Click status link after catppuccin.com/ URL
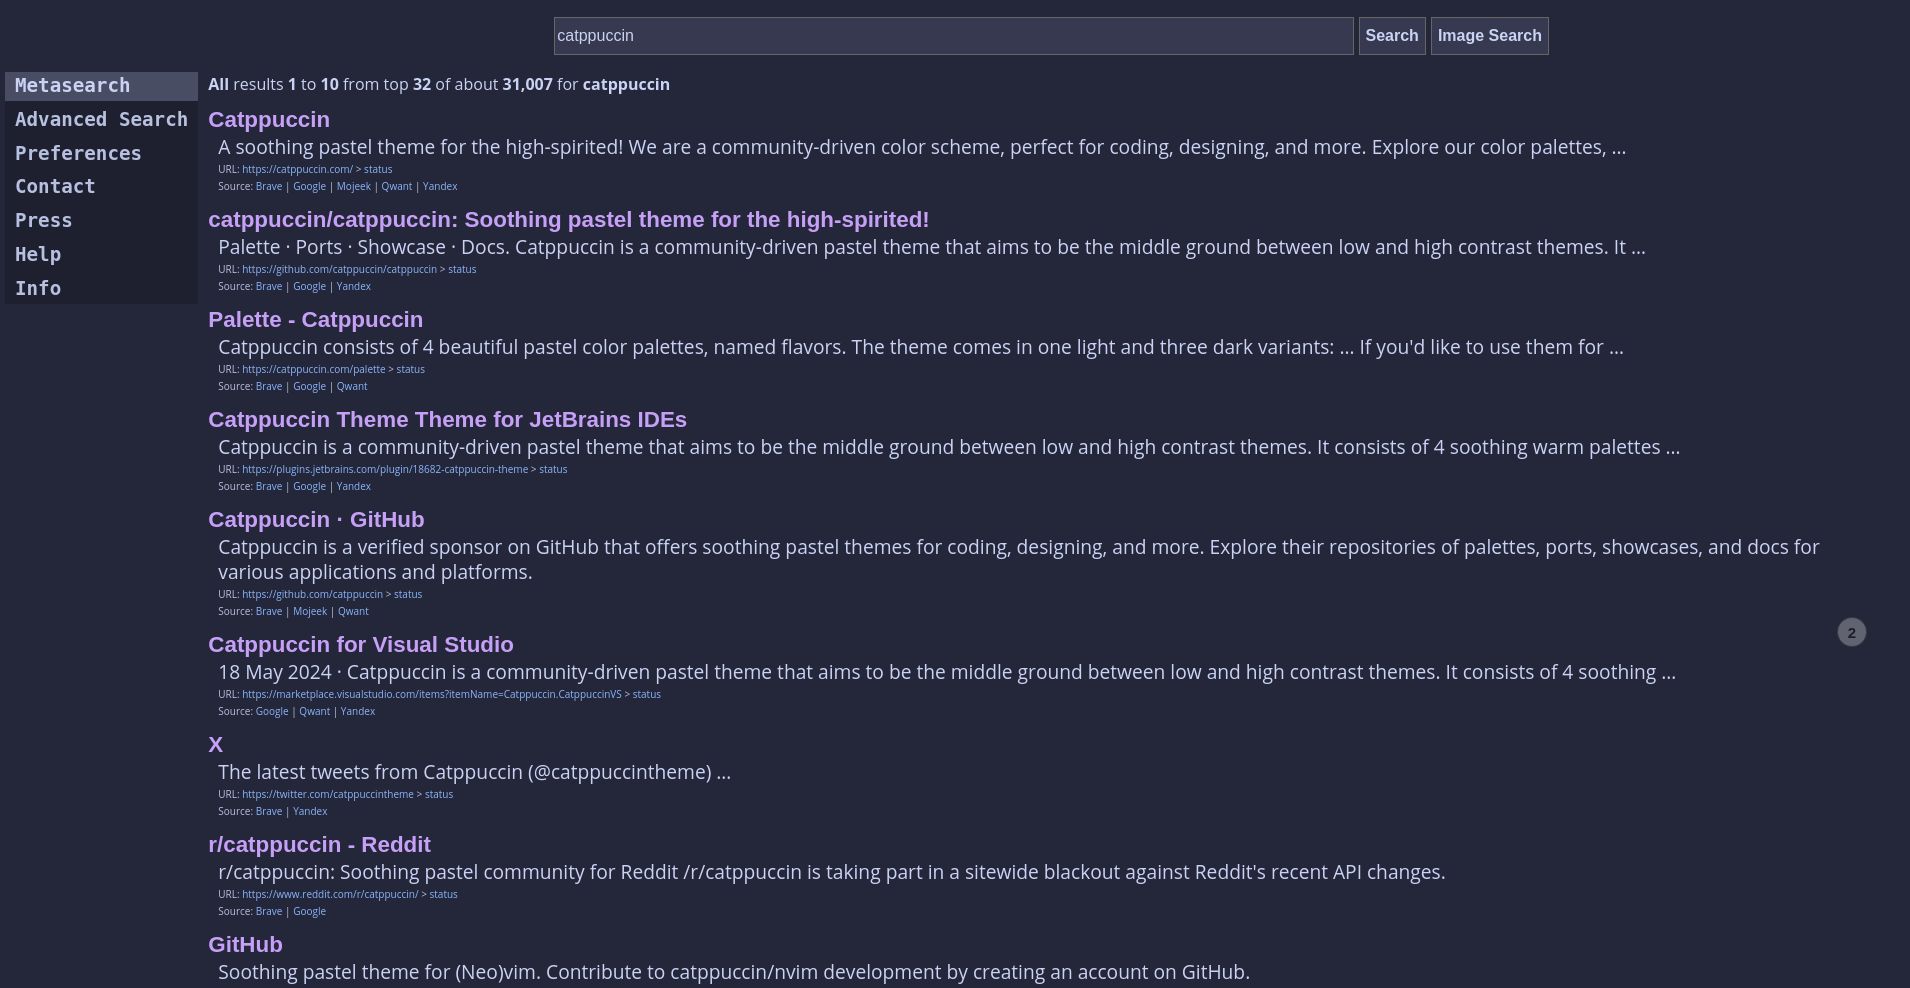Viewport: 1910px width, 988px height. point(378,169)
